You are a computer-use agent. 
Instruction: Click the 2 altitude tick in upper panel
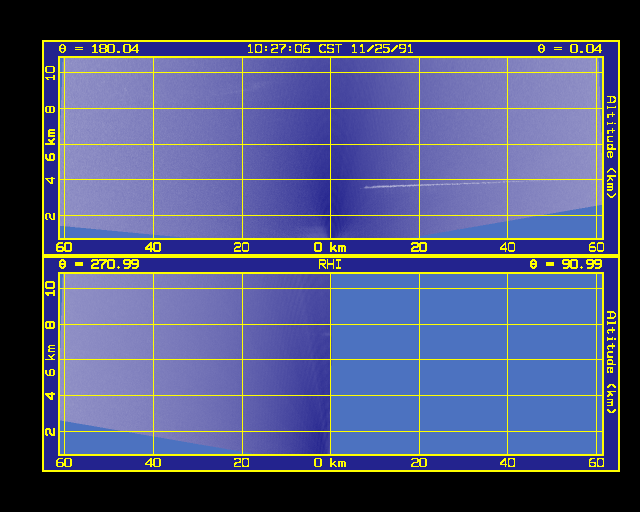click(x=51, y=216)
